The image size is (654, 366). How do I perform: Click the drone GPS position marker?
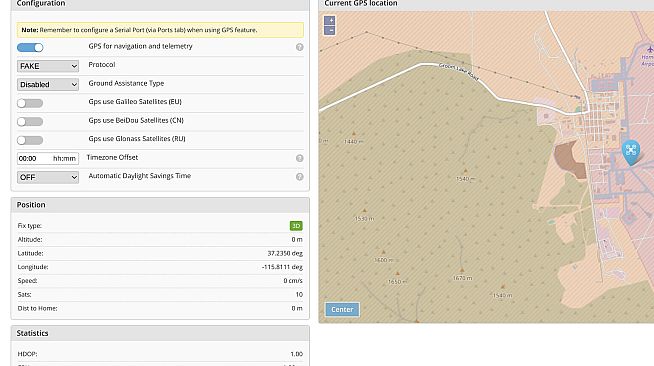[x=631, y=152]
